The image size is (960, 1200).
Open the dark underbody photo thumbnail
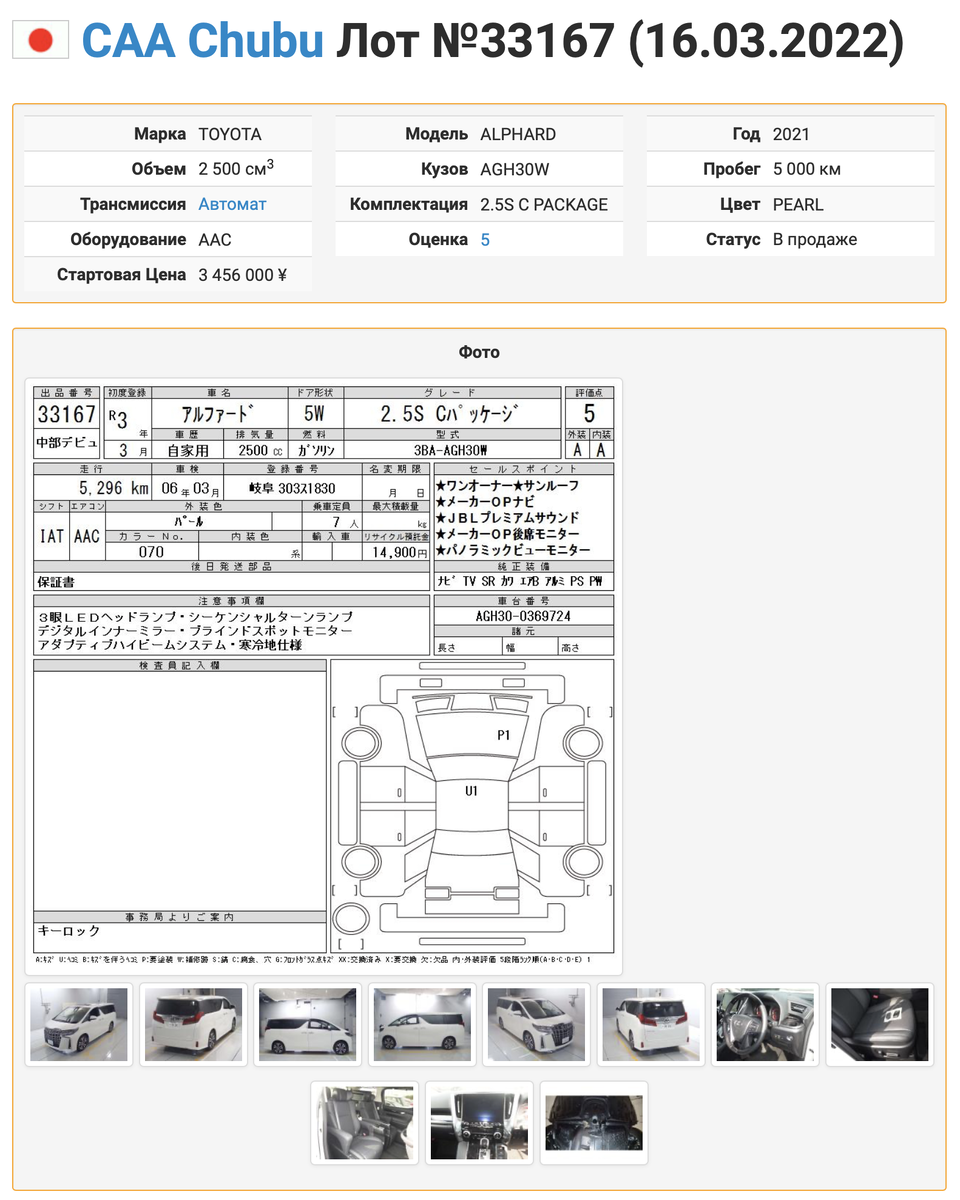click(x=594, y=1122)
